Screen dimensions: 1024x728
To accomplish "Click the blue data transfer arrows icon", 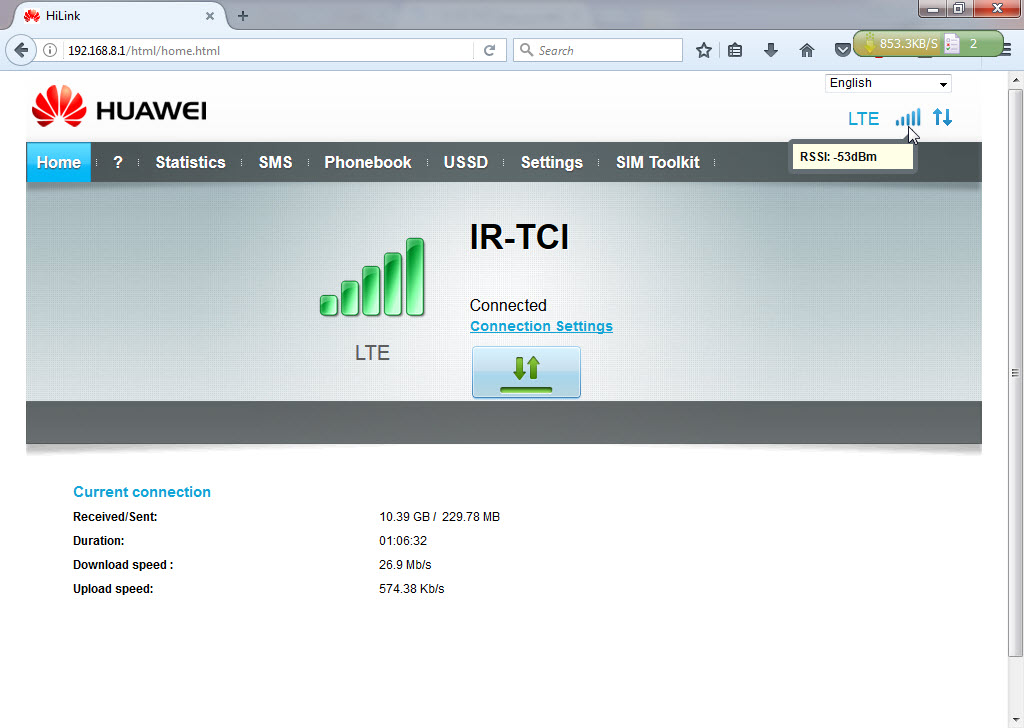I will point(942,118).
